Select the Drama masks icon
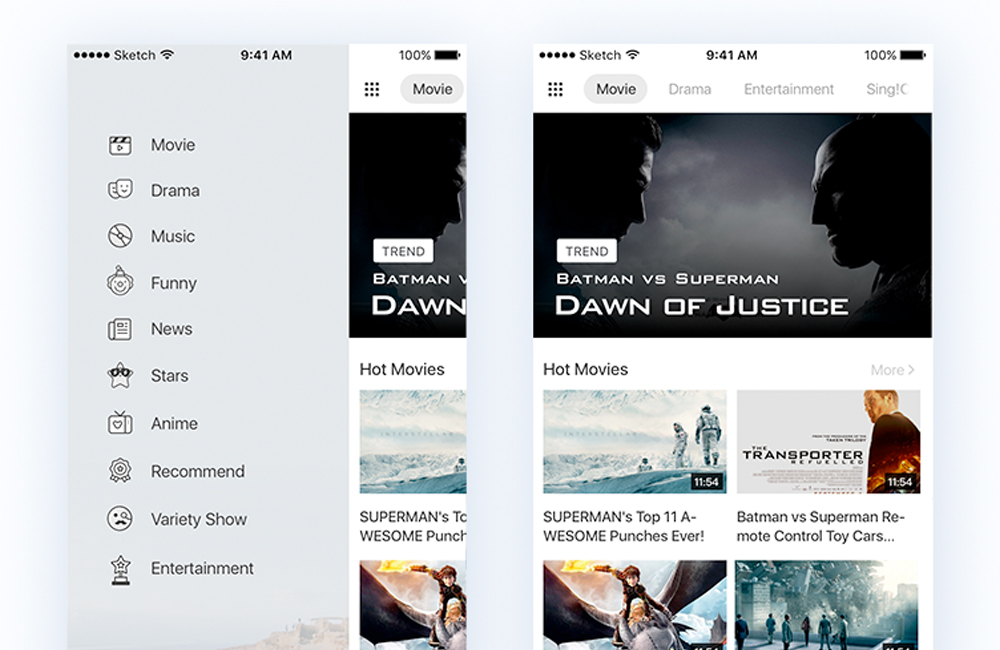The height and width of the screenshot is (650, 1000). tap(120, 190)
